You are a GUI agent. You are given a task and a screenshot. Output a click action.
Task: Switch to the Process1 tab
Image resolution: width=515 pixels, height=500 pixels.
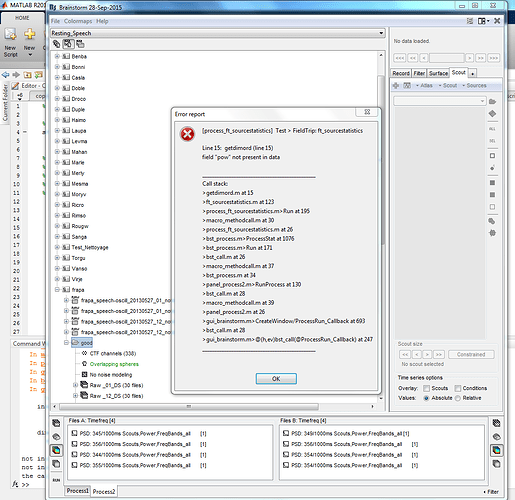[77, 491]
